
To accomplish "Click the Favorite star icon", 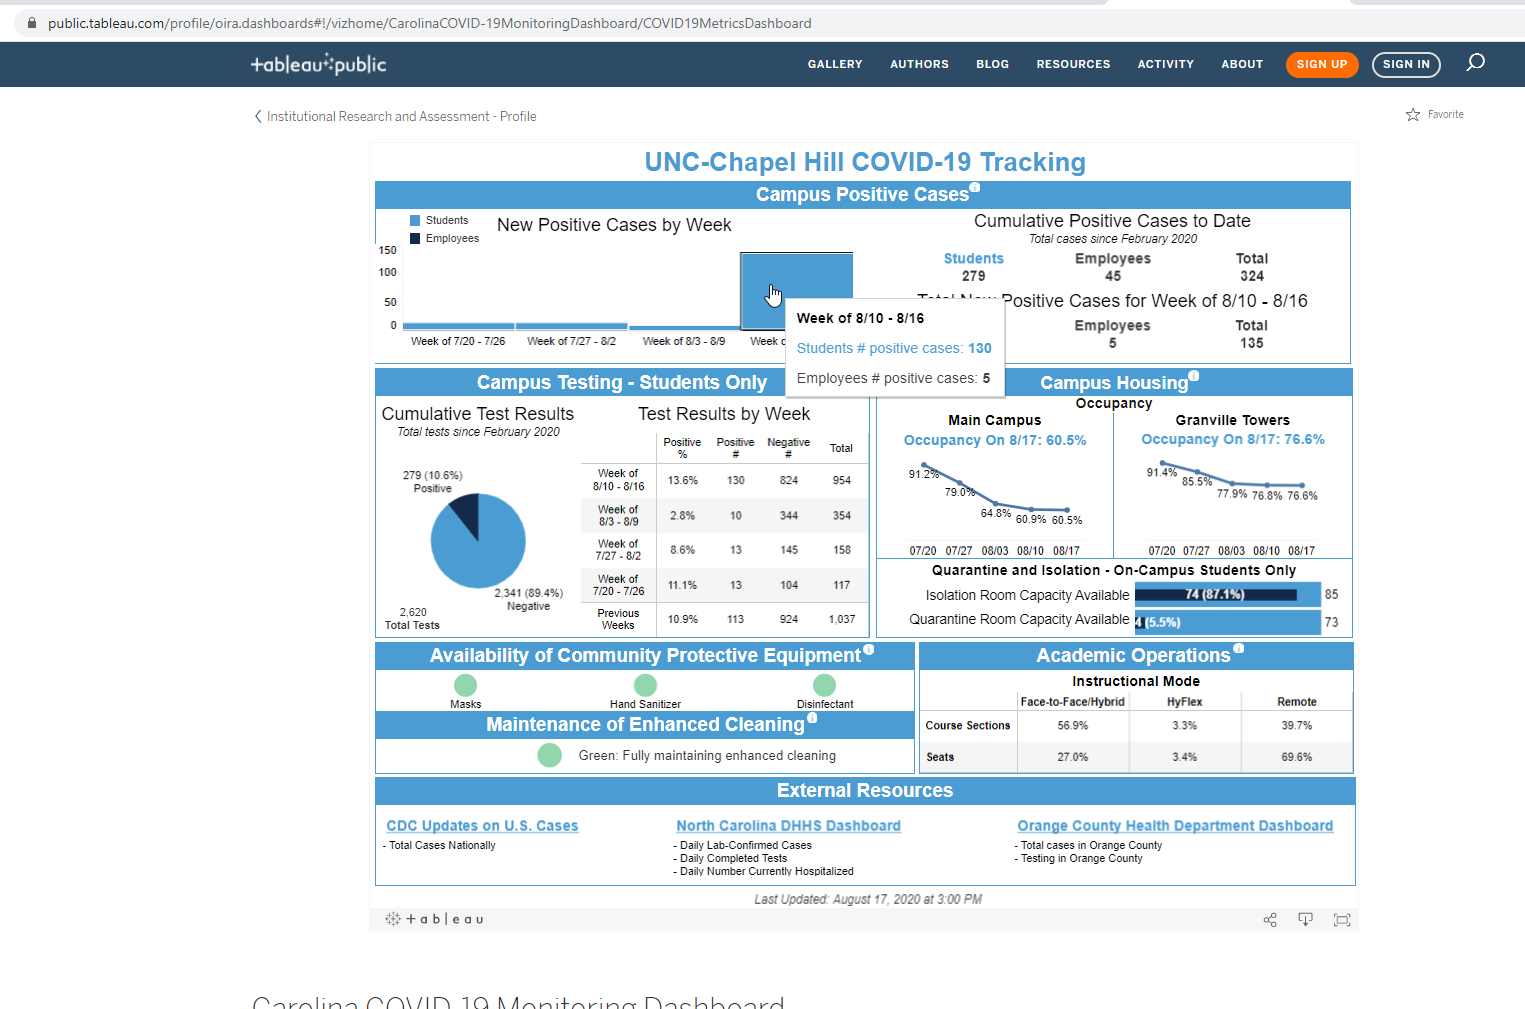I will click(1413, 115).
